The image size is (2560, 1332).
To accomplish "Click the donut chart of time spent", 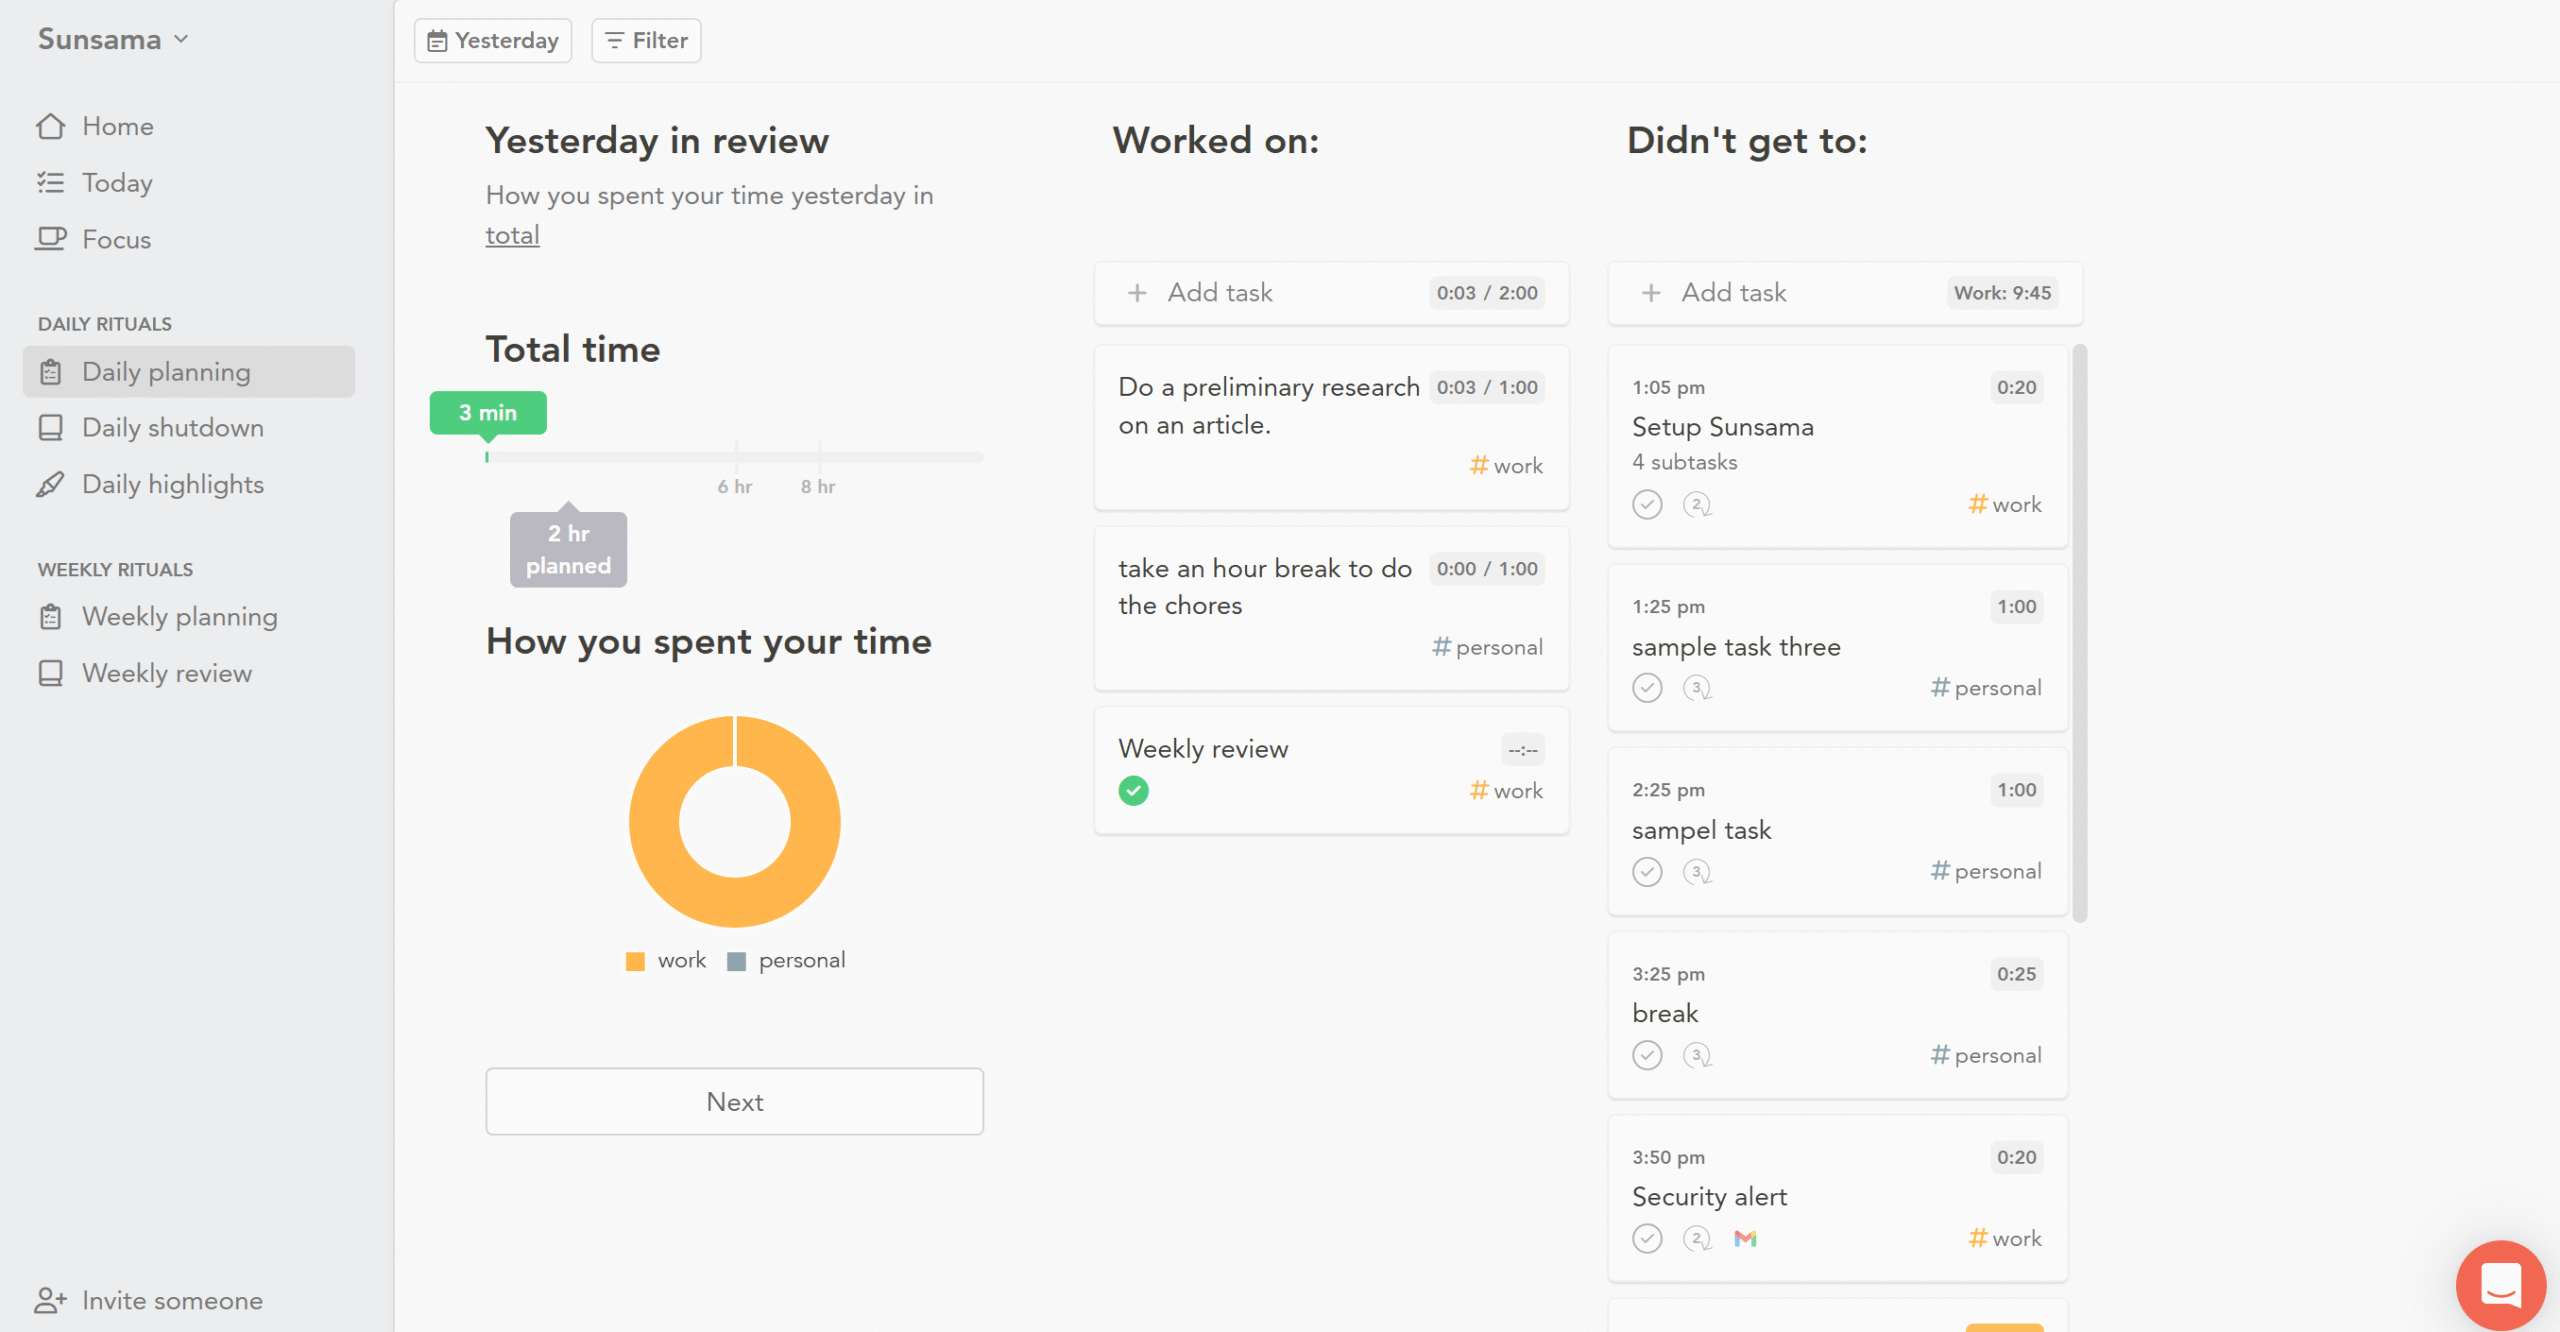I will tap(734, 822).
